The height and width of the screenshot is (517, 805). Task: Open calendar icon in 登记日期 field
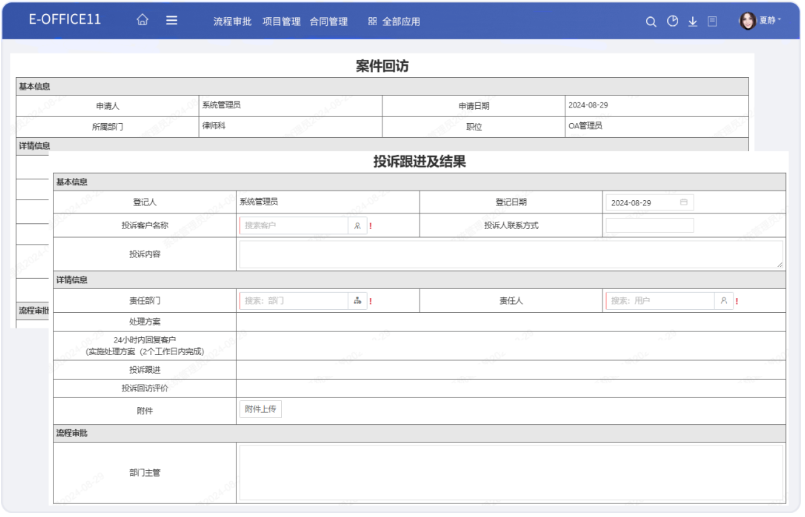[684, 202]
